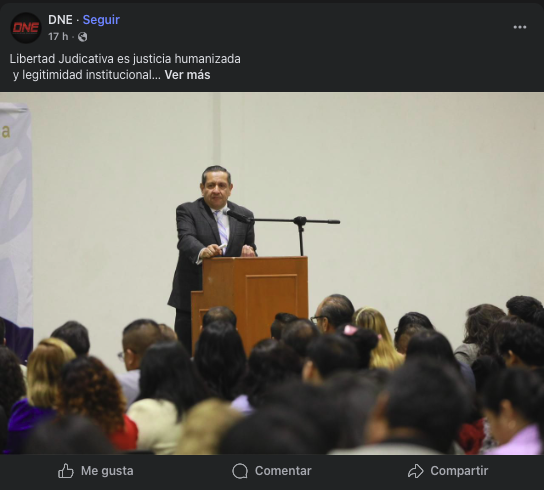Viewport: 544px width, 490px height.
Task: Open the DNE page name link
Action: point(60,20)
